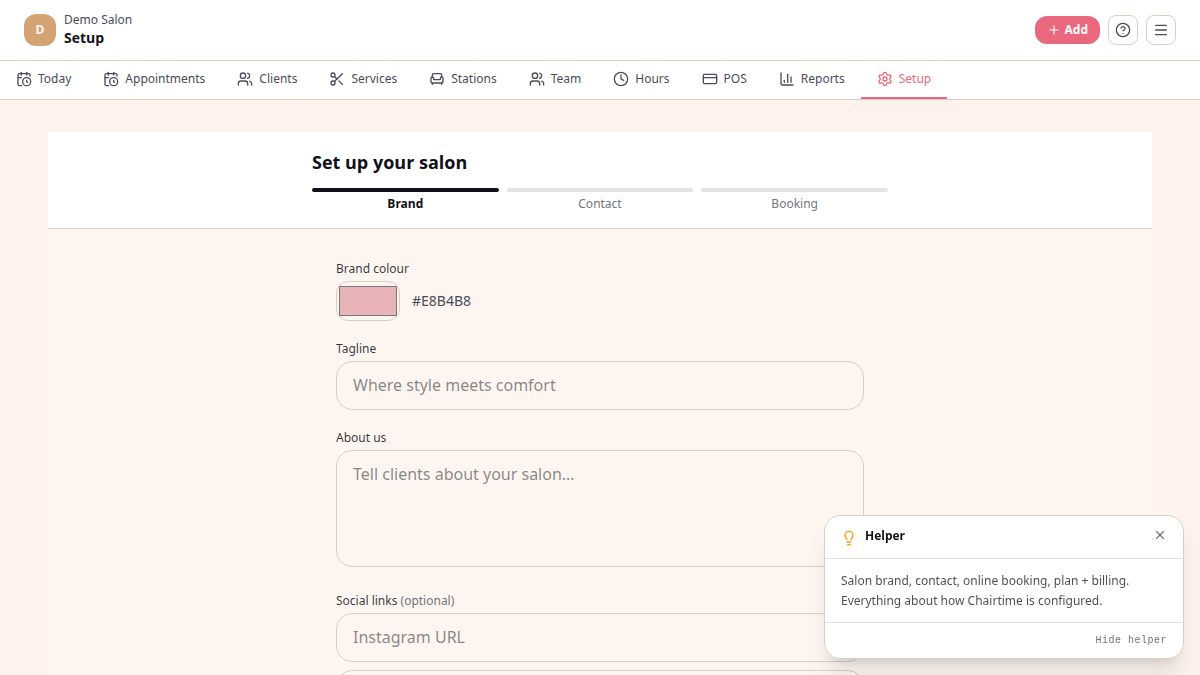Screen dimensions: 1200x675
Task: Go to the Clients tab
Action: 268,79
